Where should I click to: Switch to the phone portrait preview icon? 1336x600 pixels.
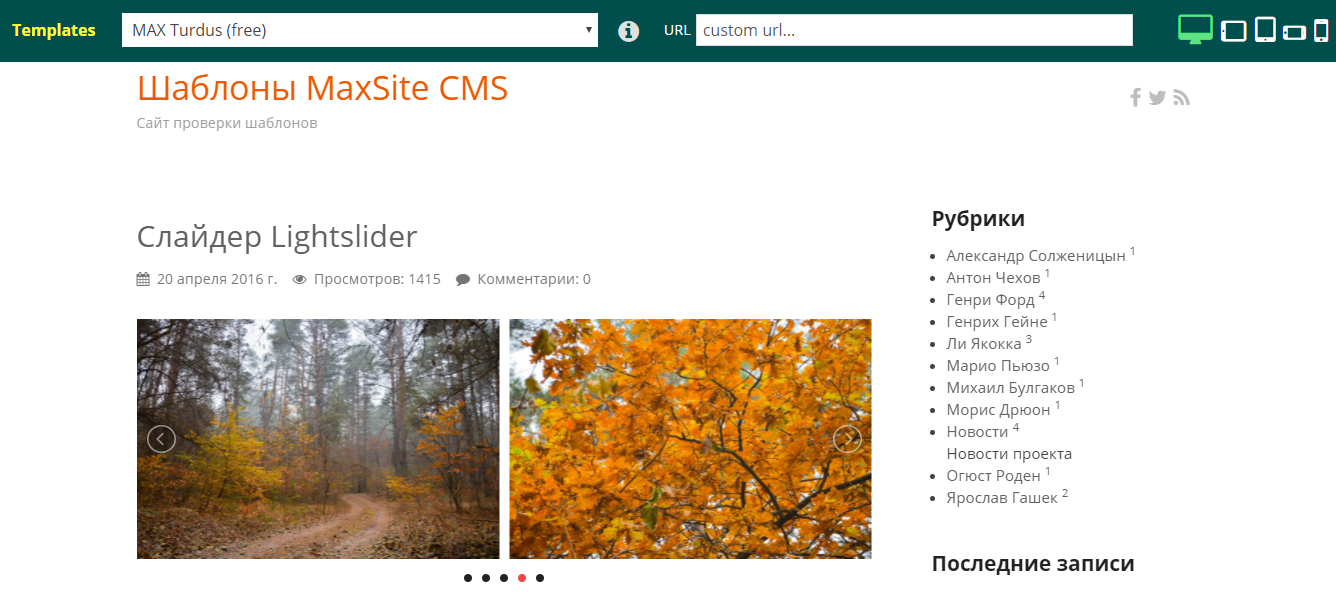tap(1265, 30)
